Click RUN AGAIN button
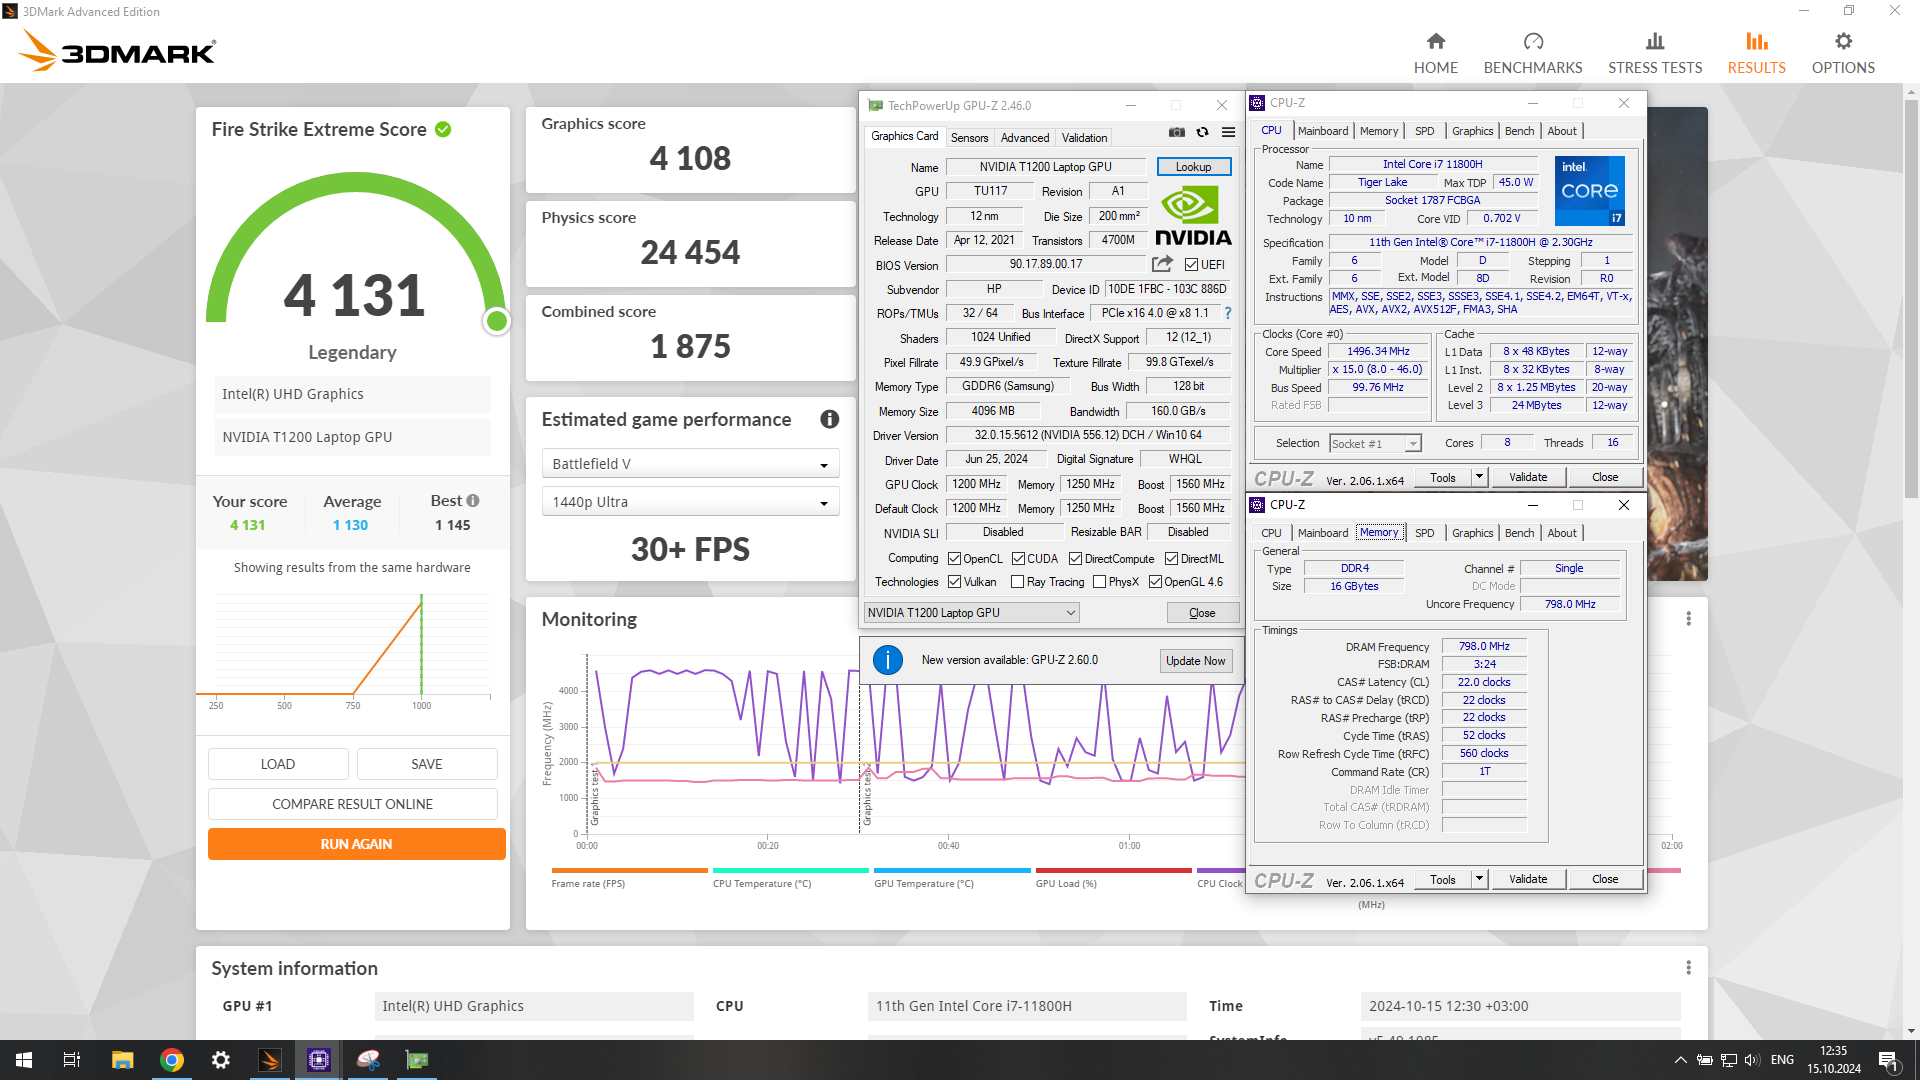The height and width of the screenshot is (1080, 1920). [356, 844]
